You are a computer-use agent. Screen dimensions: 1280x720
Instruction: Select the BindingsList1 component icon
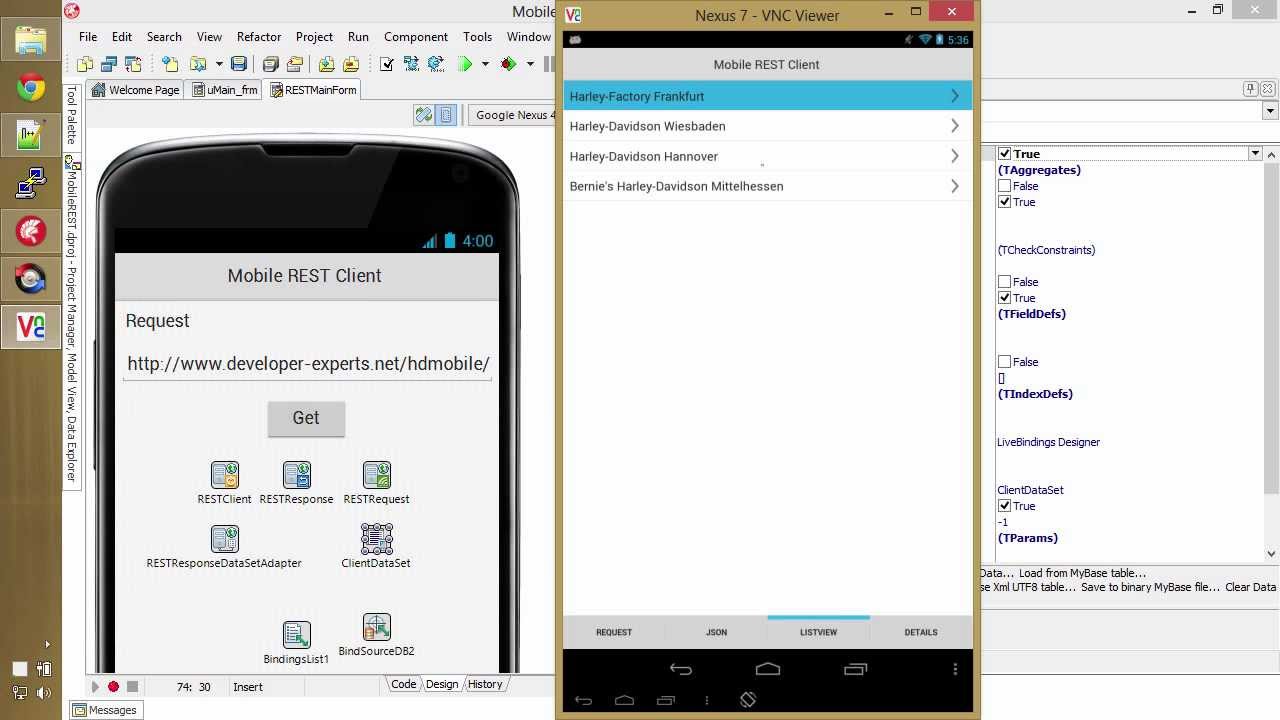pos(297,634)
